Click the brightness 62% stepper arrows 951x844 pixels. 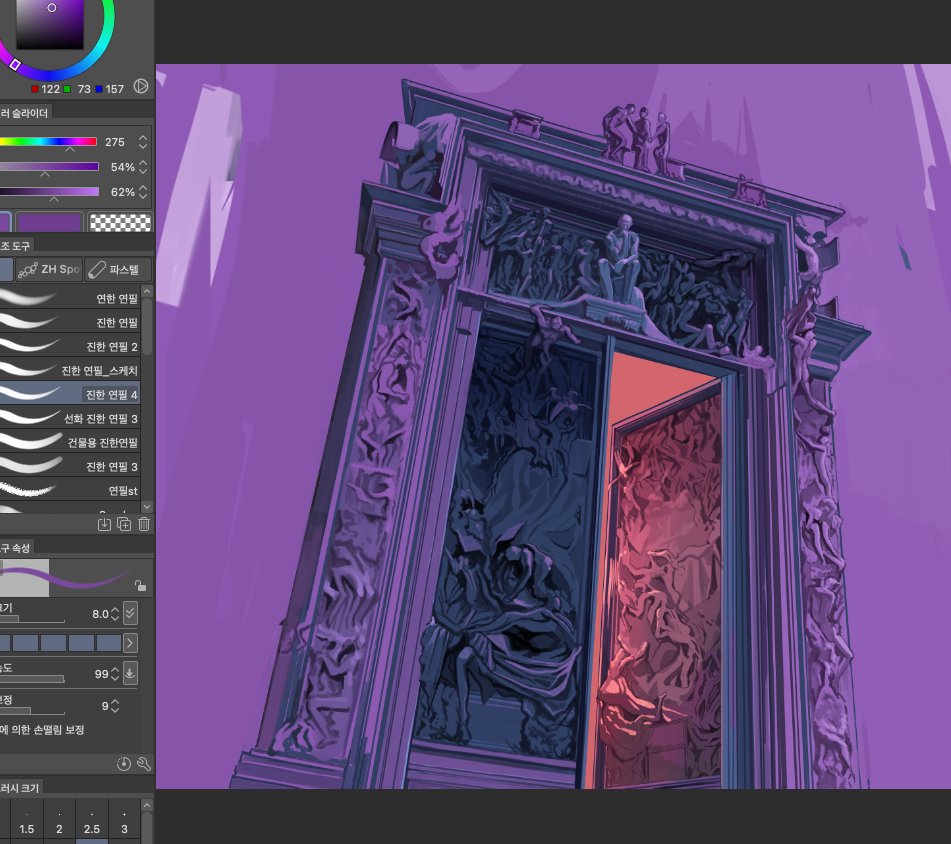(143, 192)
